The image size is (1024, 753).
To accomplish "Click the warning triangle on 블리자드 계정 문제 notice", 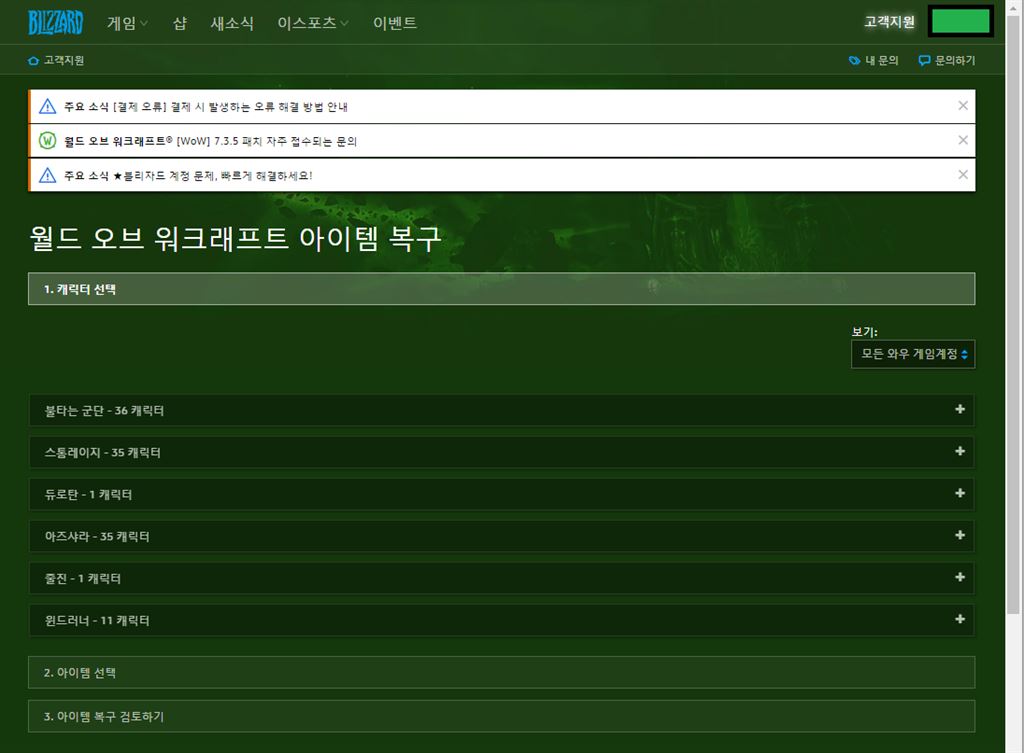I will [48, 175].
